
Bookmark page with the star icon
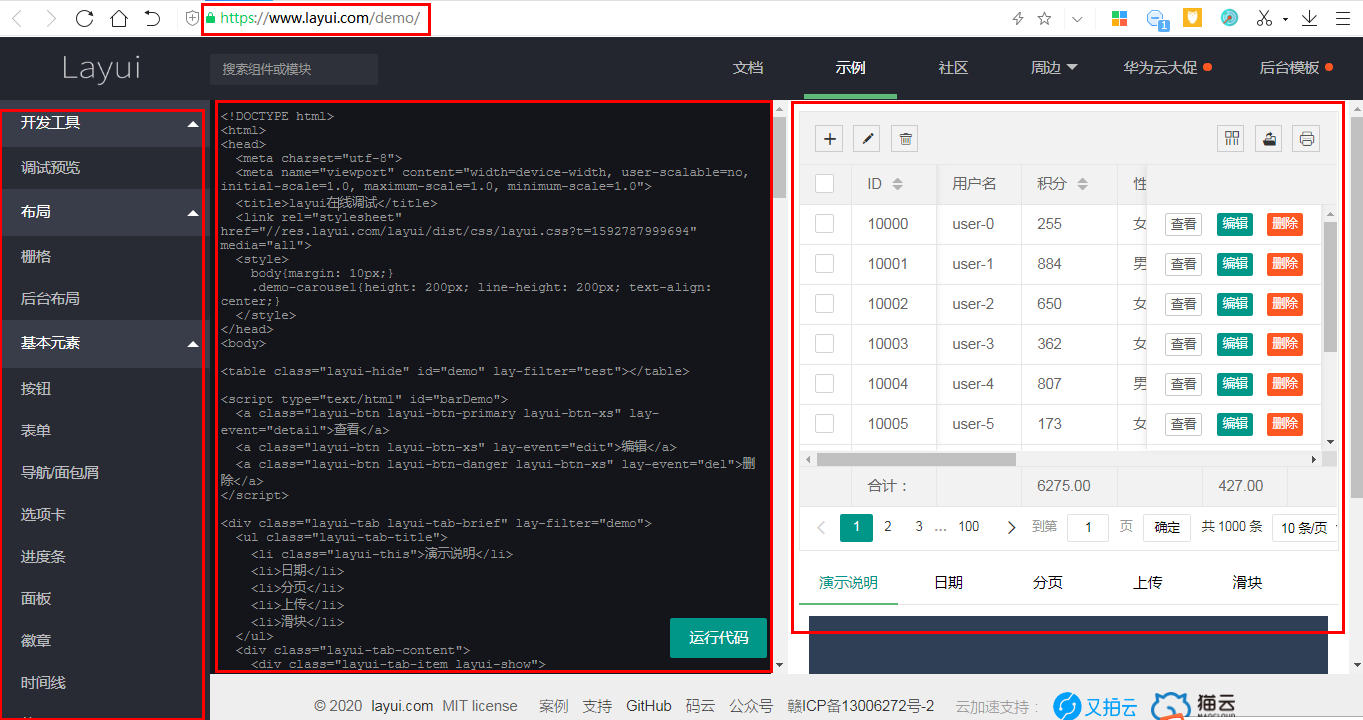tap(1045, 18)
